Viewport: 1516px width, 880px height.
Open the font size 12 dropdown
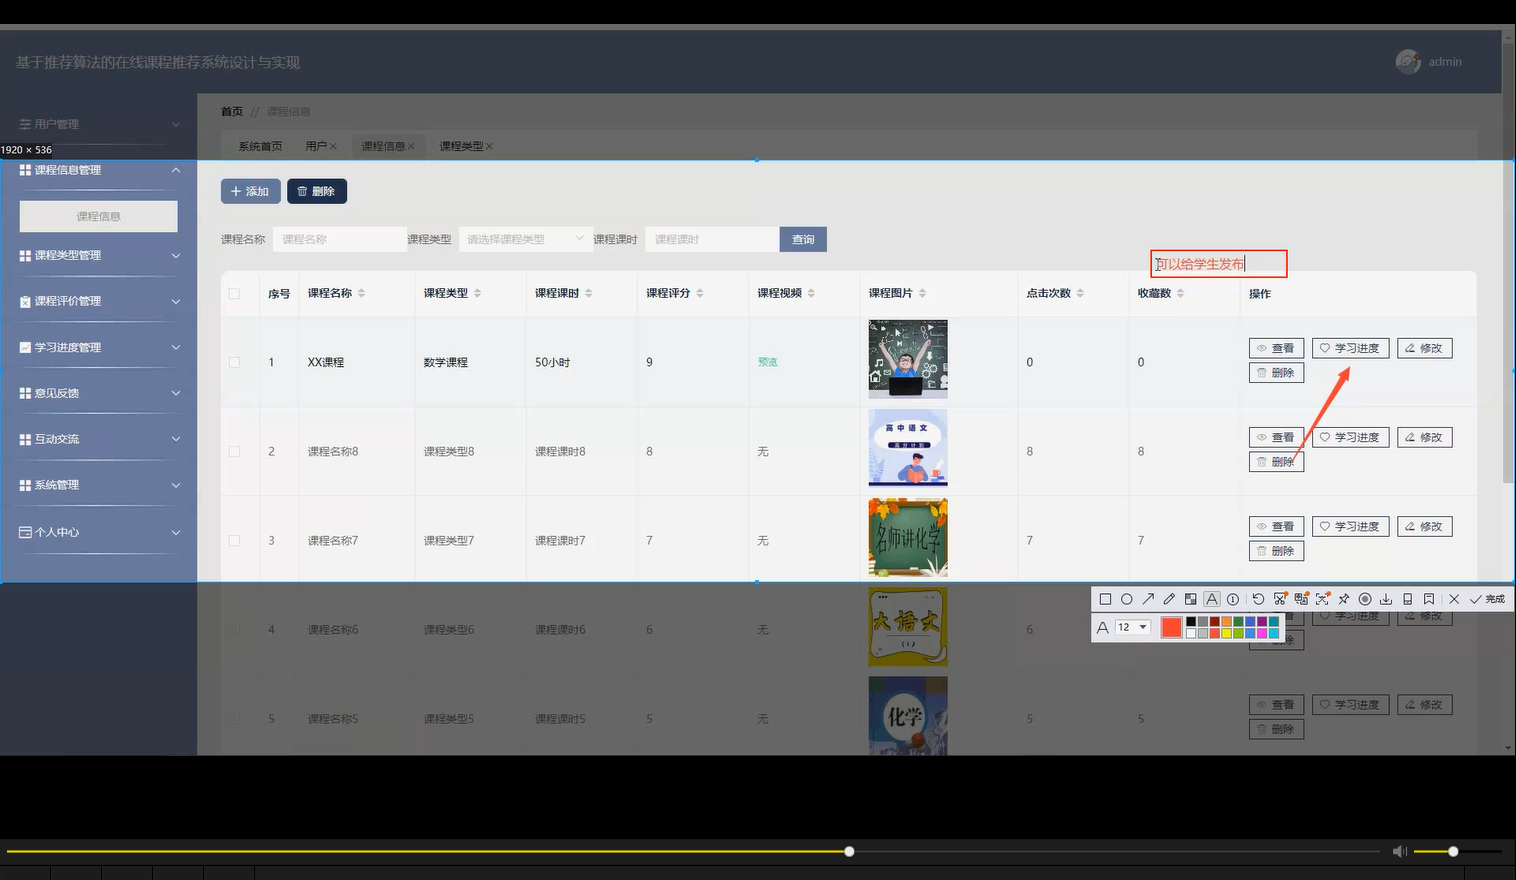1133,627
